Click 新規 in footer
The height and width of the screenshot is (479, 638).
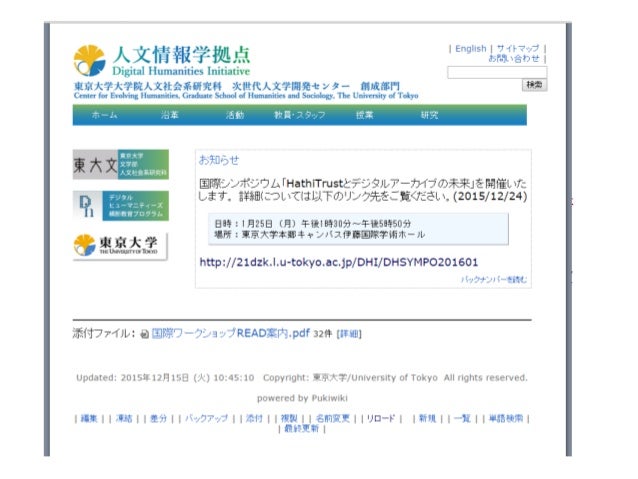pos(427,418)
